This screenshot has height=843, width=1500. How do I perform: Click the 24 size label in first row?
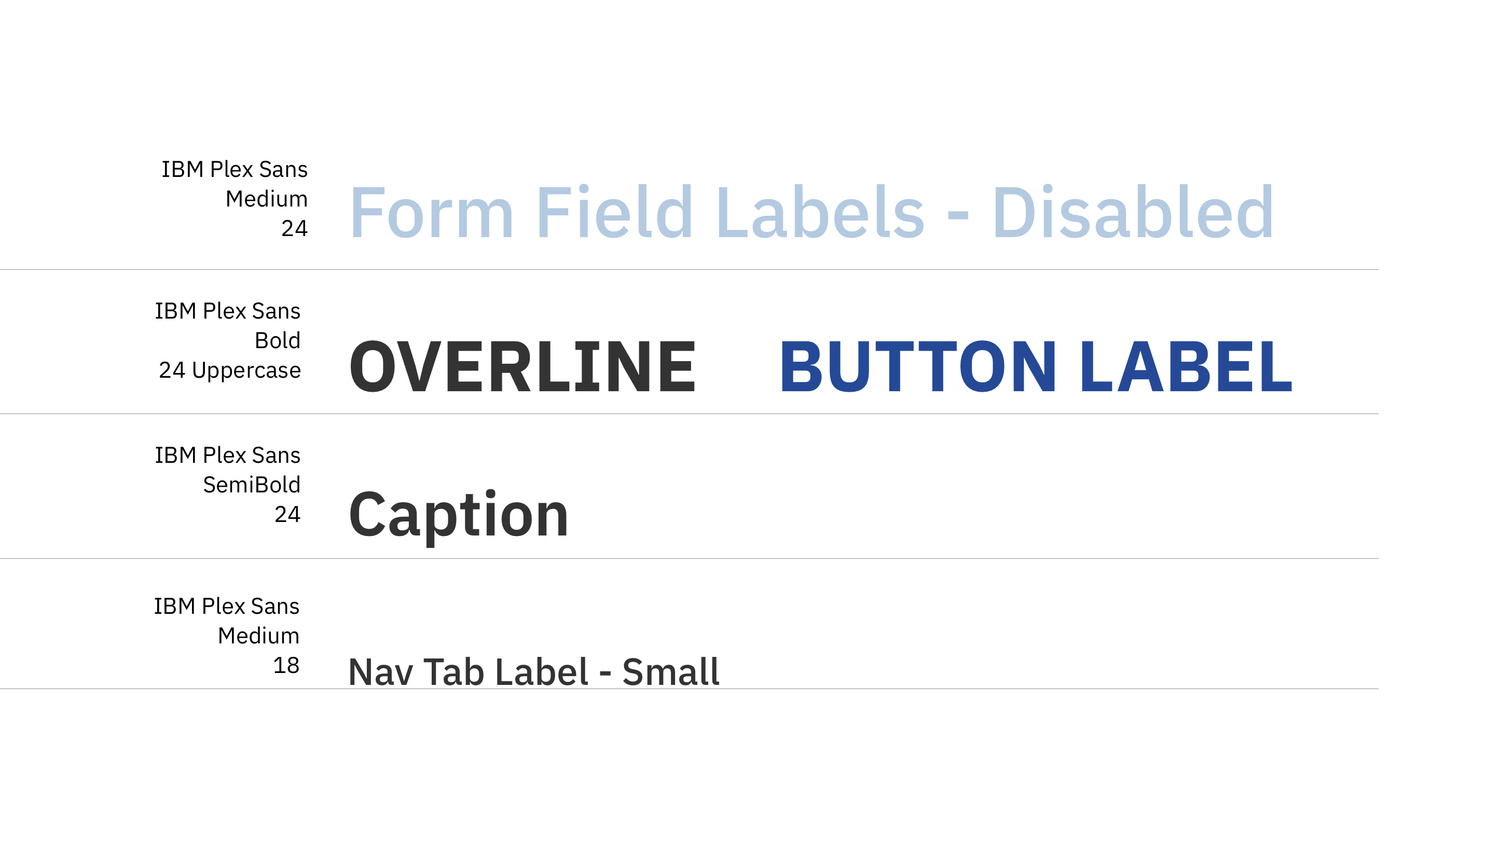(x=294, y=228)
